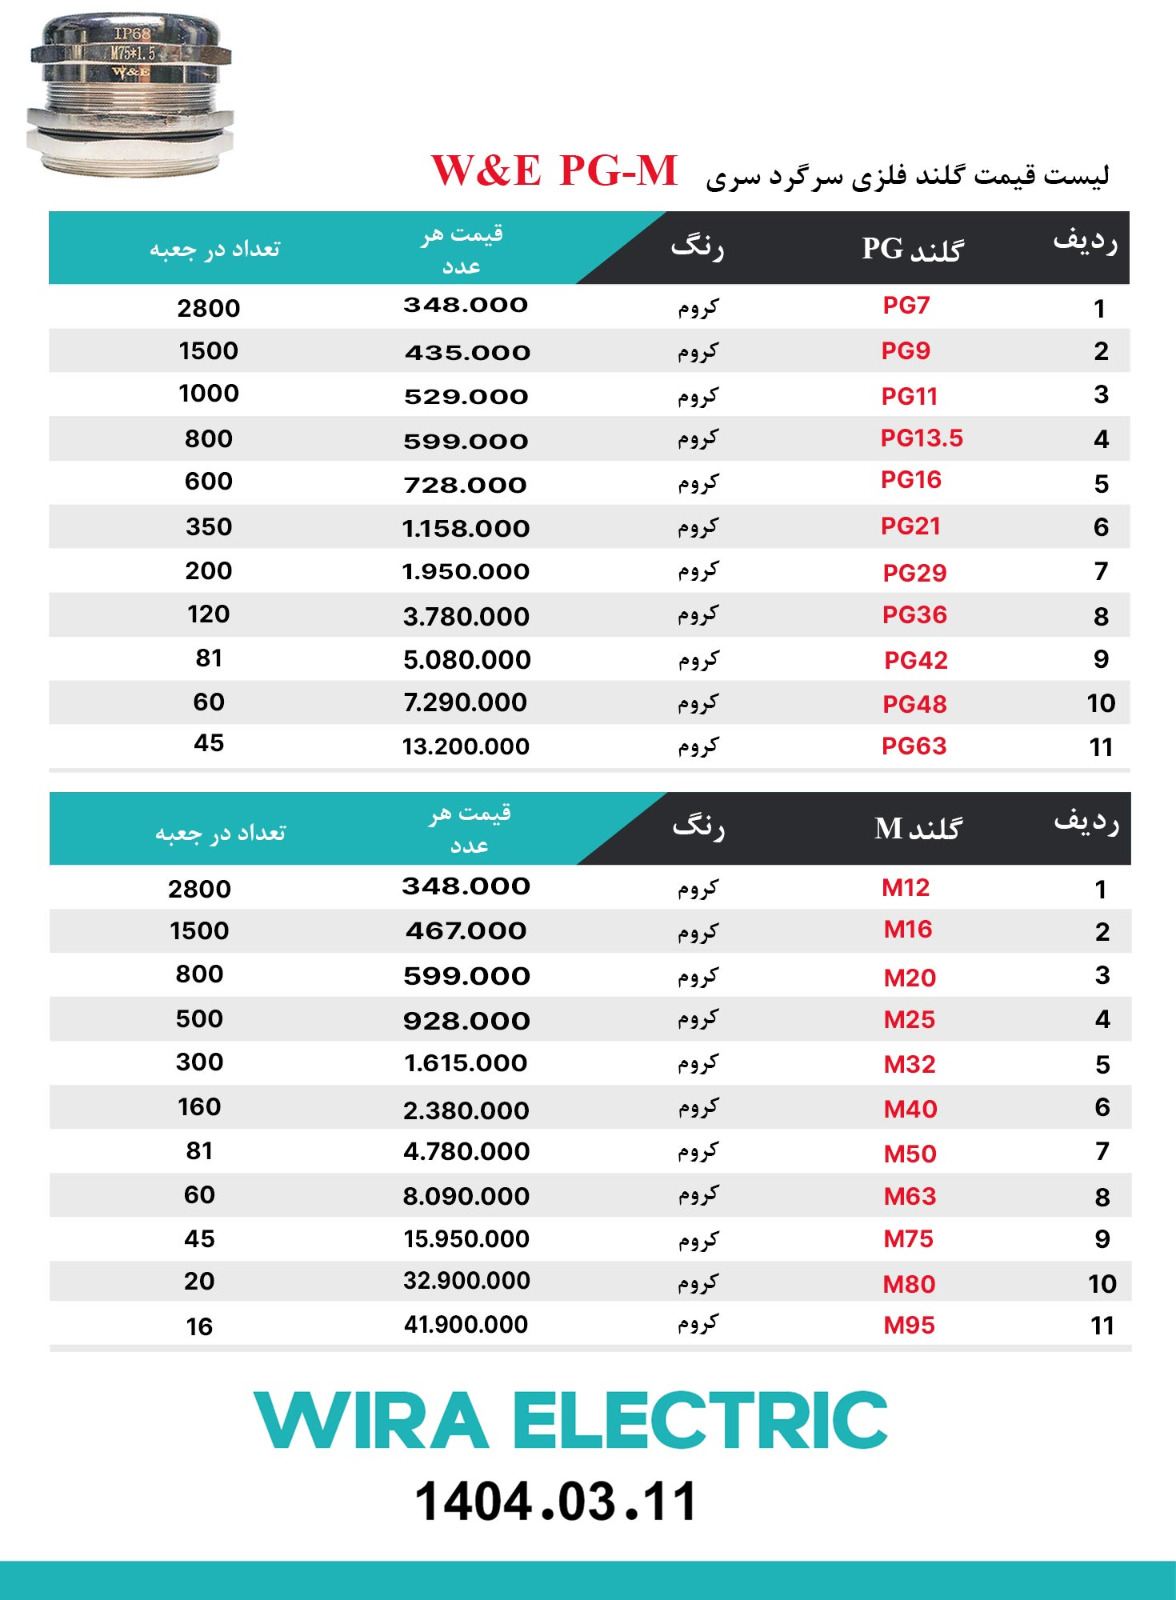
Task: Click the PG63 gland label
Action: coord(913,746)
